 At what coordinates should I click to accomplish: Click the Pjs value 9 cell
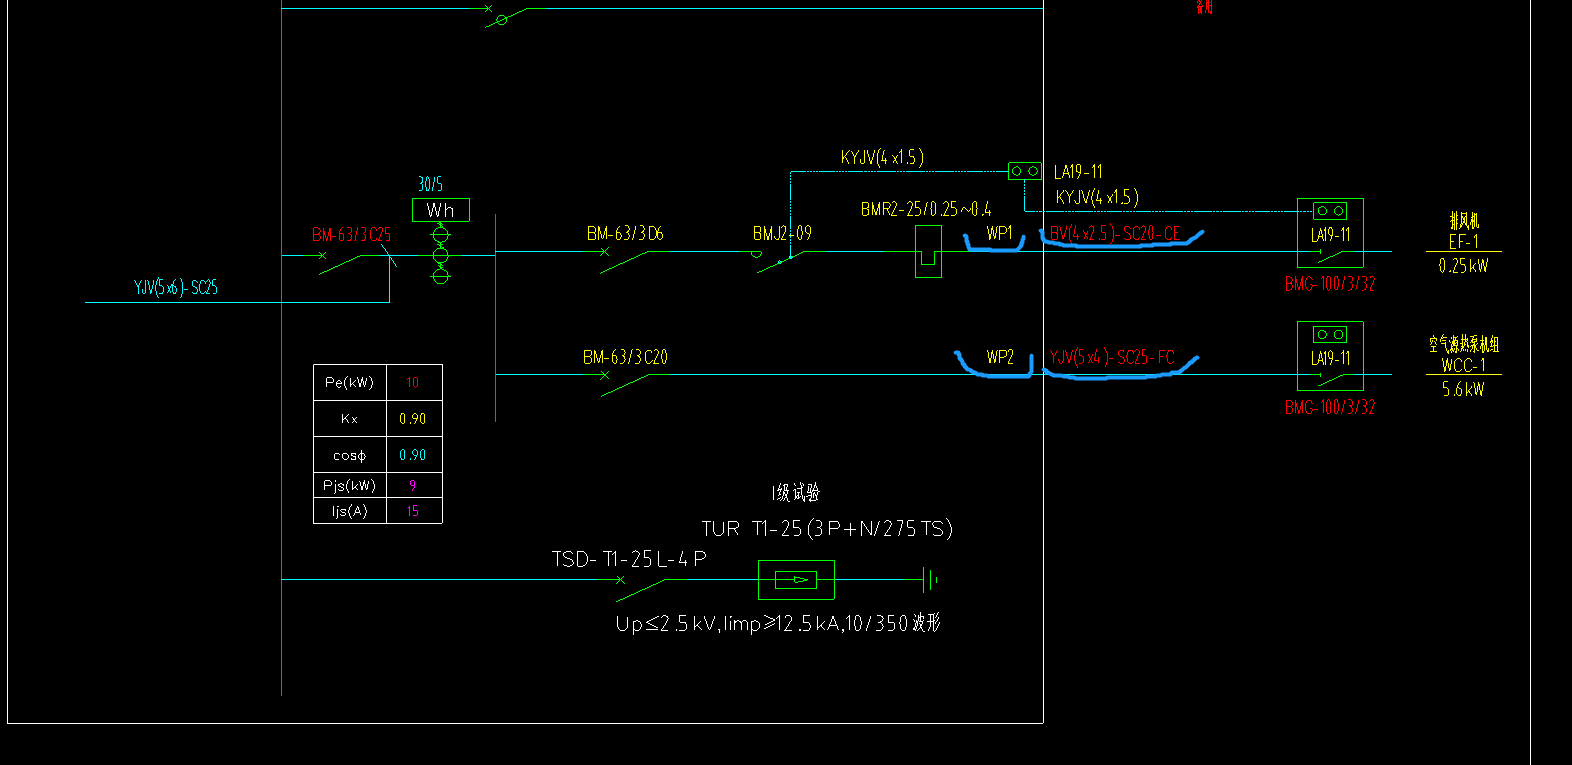click(x=413, y=485)
